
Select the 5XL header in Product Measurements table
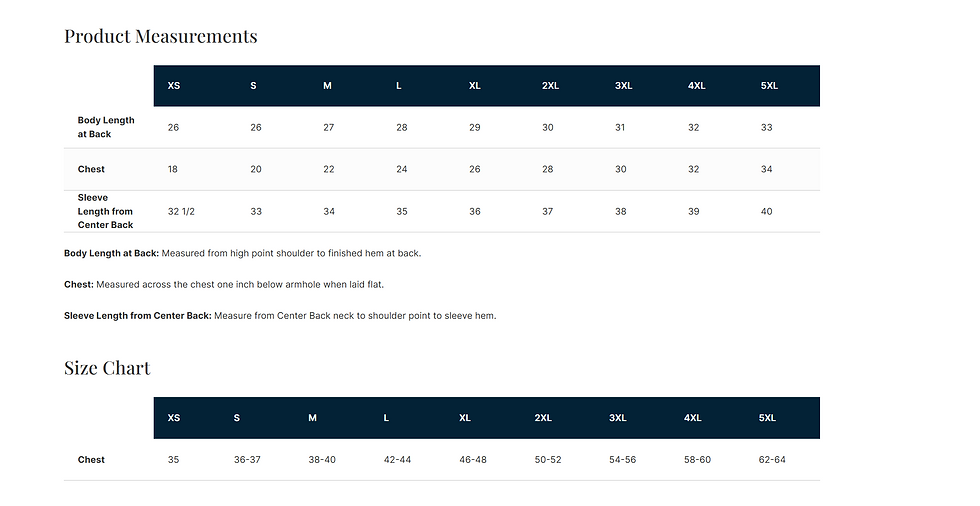point(769,86)
